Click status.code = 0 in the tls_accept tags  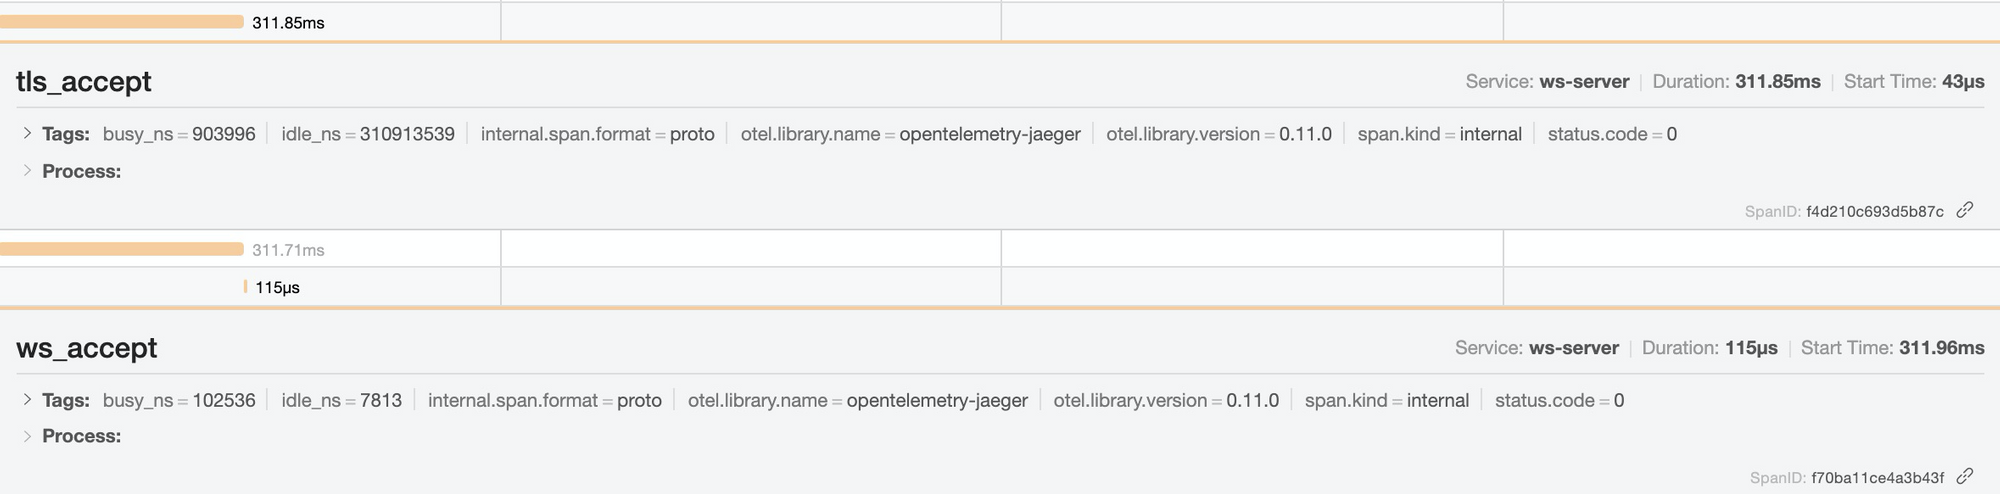click(1612, 134)
